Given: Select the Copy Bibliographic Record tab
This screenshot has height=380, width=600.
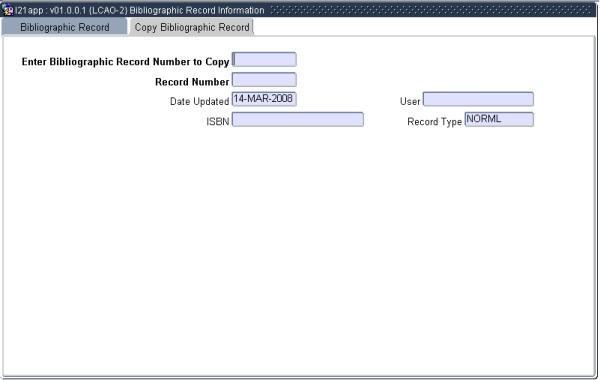Looking at the screenshot, I should (192, 27).
